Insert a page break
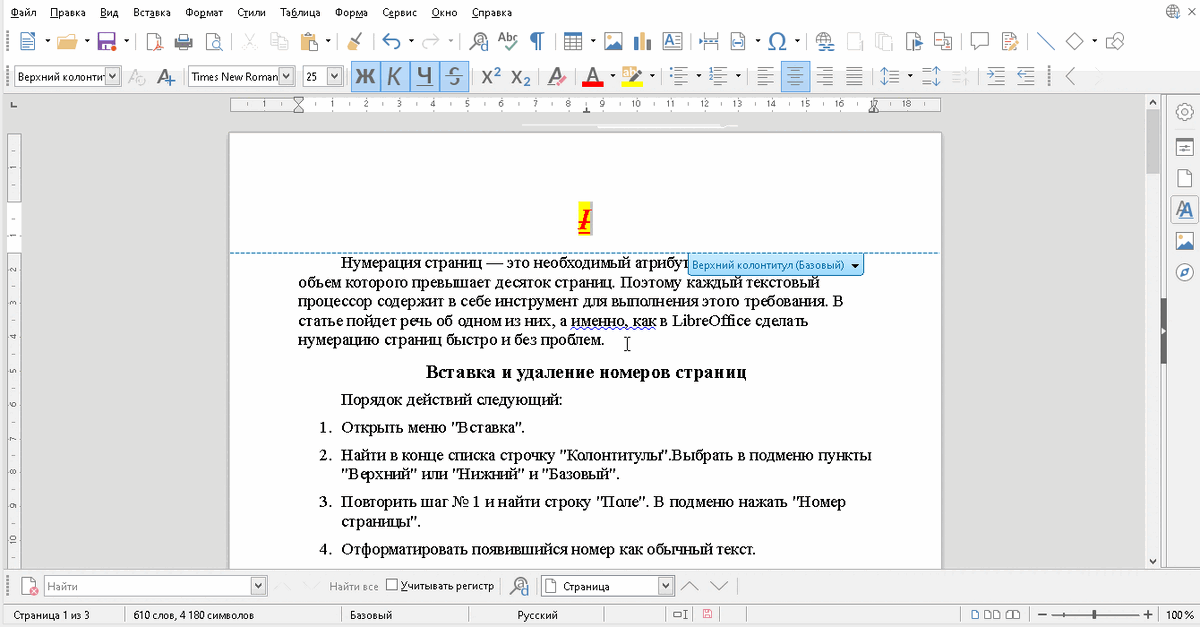1200x627 pixels. (709, 42)
